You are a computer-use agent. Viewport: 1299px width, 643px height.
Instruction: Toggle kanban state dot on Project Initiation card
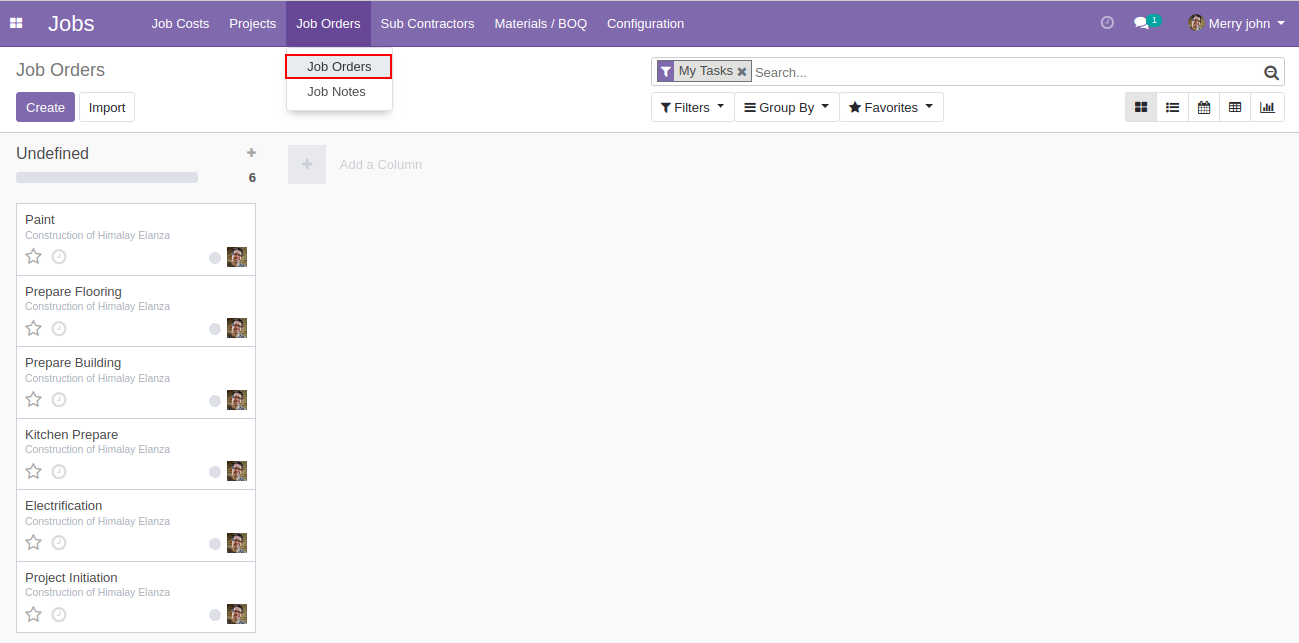(x=215, y=615)
